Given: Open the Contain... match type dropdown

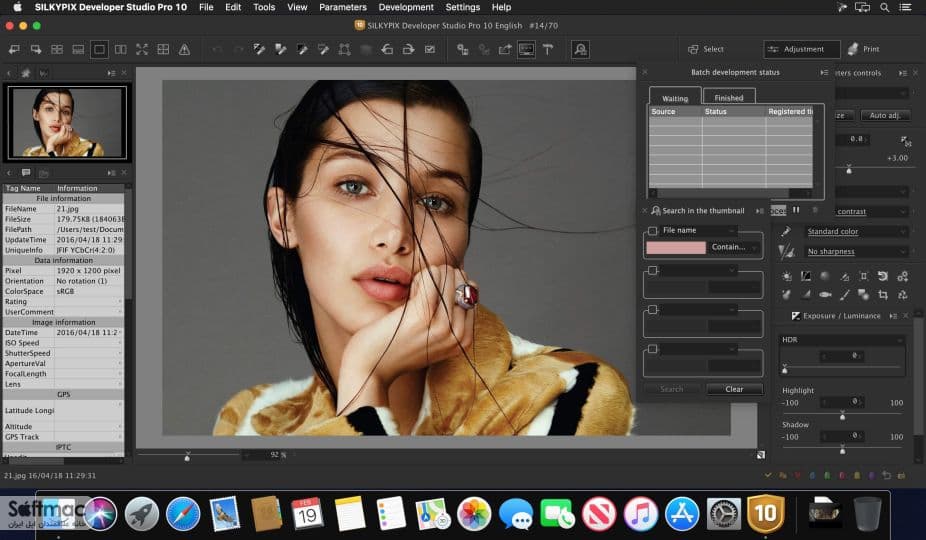Looking at the screenshot, I should [x=734, y=247].
